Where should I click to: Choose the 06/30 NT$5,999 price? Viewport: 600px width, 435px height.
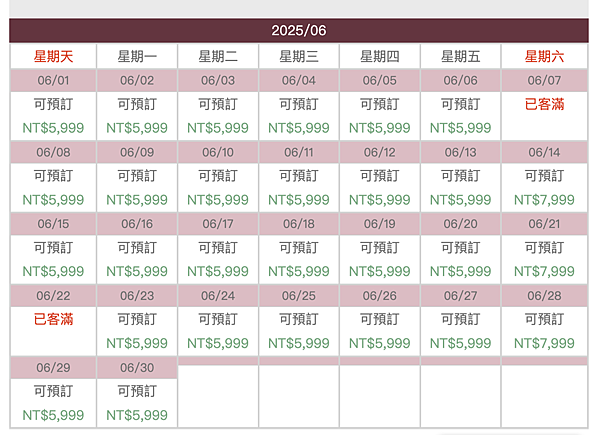(x=137, y=415)
